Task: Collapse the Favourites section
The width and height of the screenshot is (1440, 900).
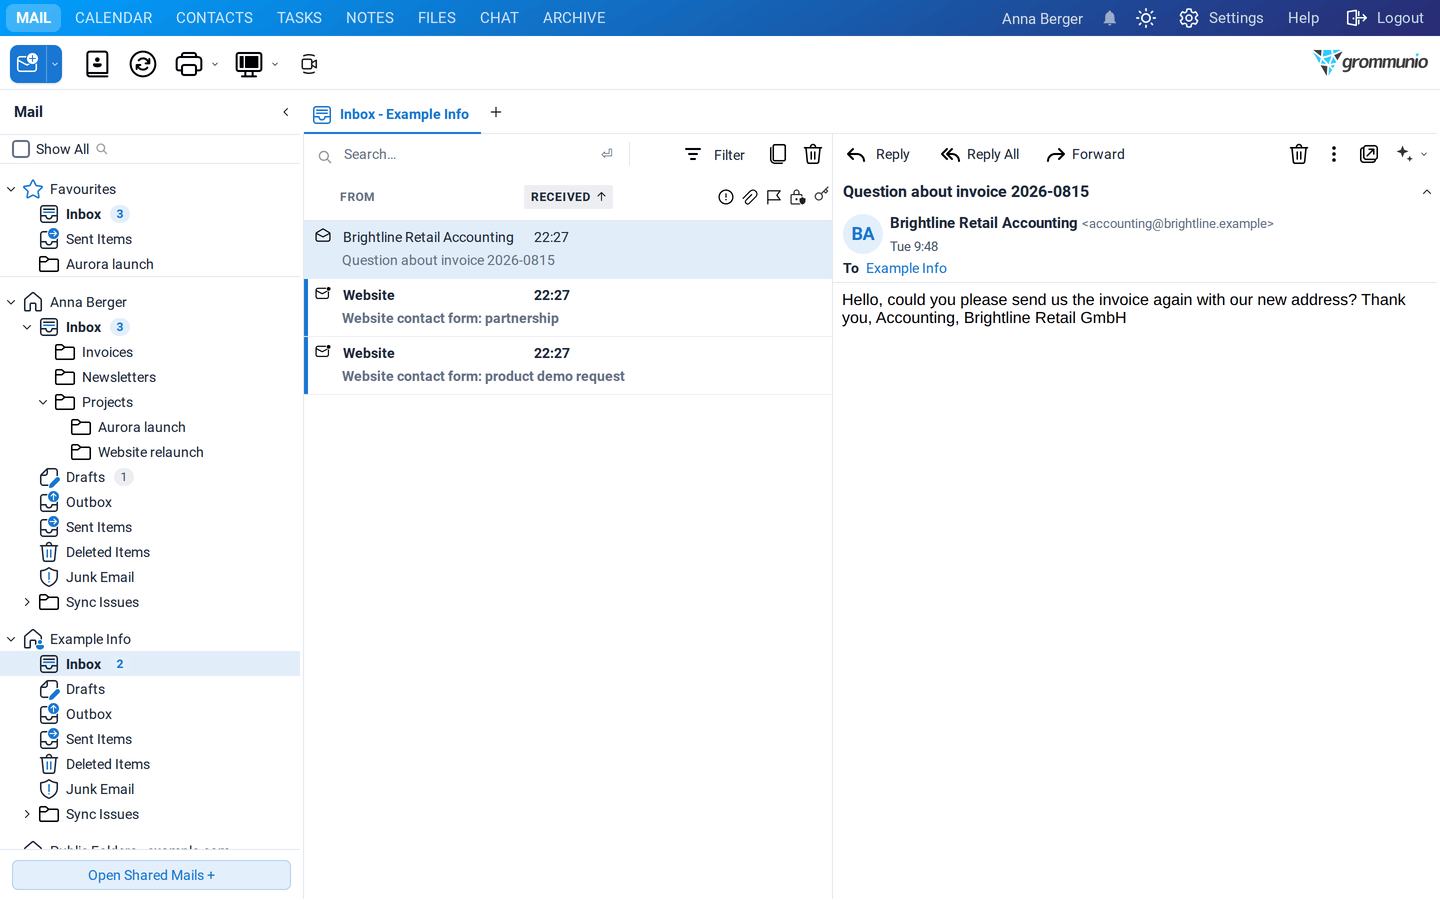Action: 11,189
